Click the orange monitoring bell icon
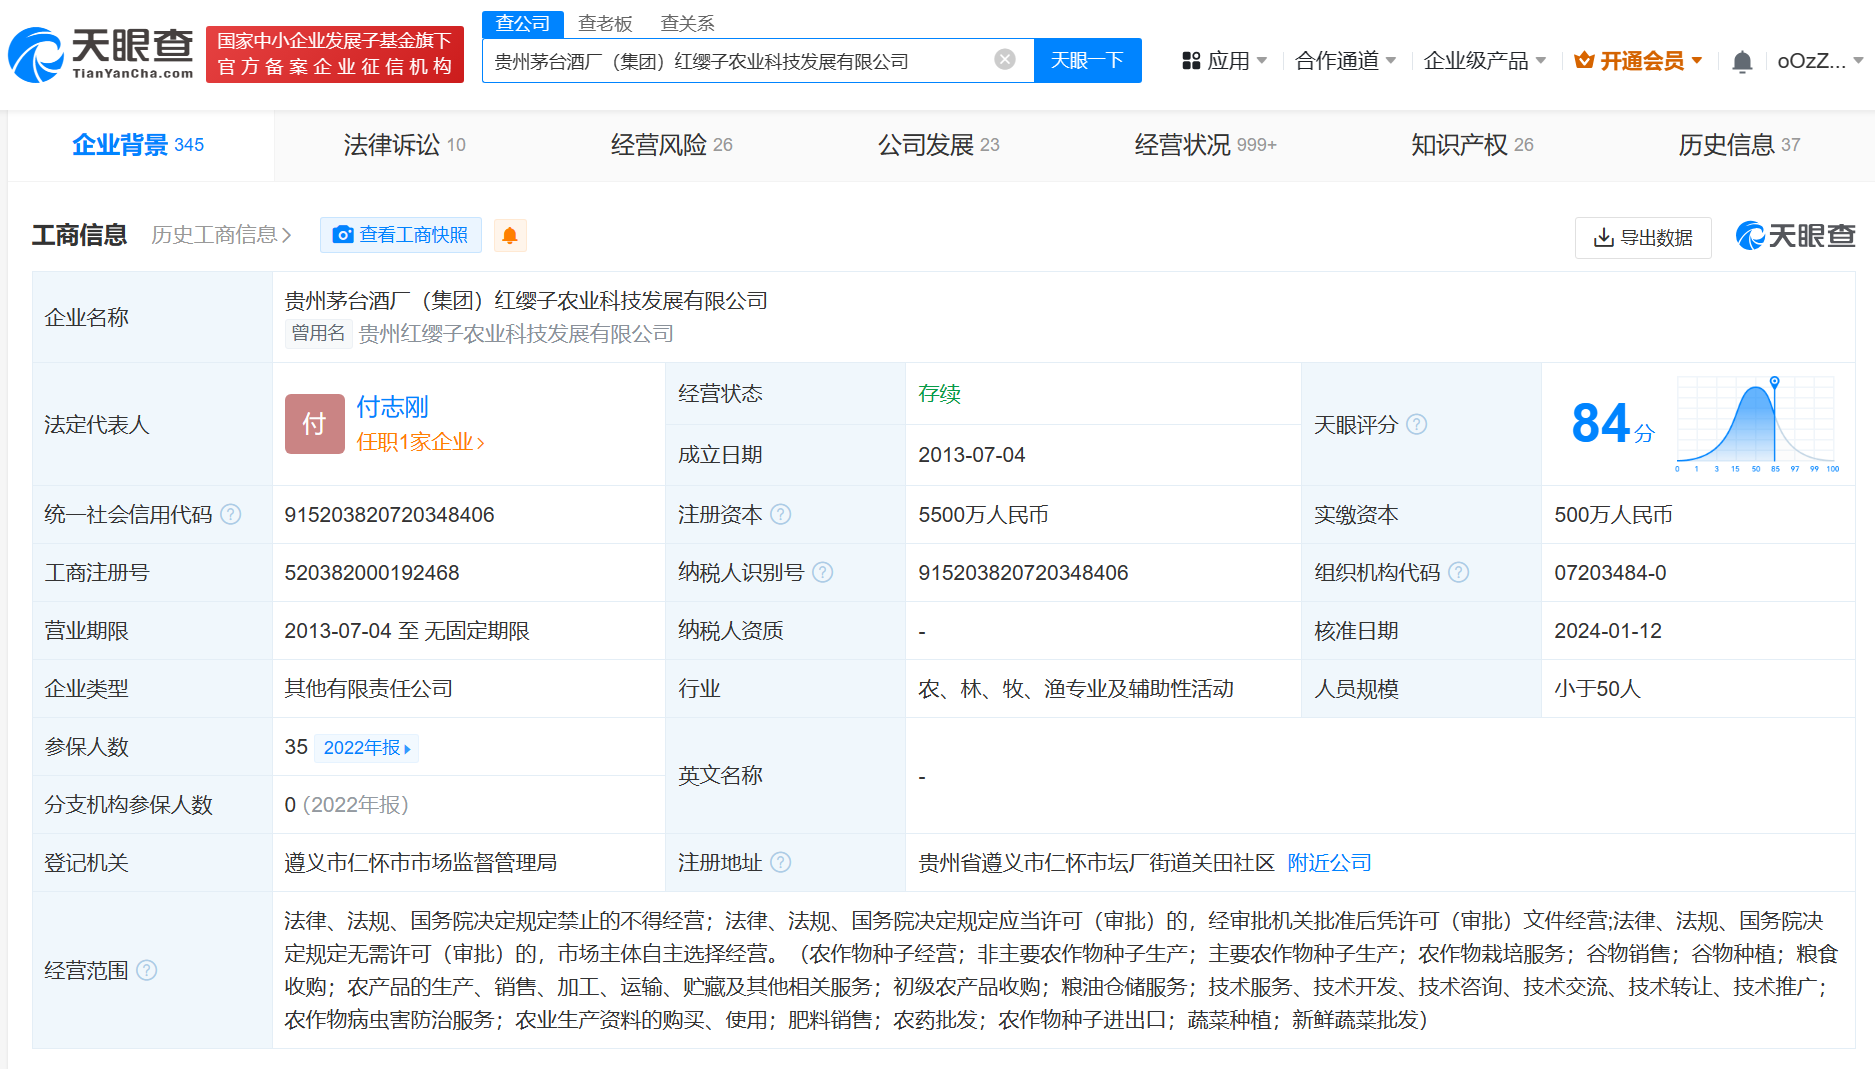 pyautogui.click(x=509, y=235)
